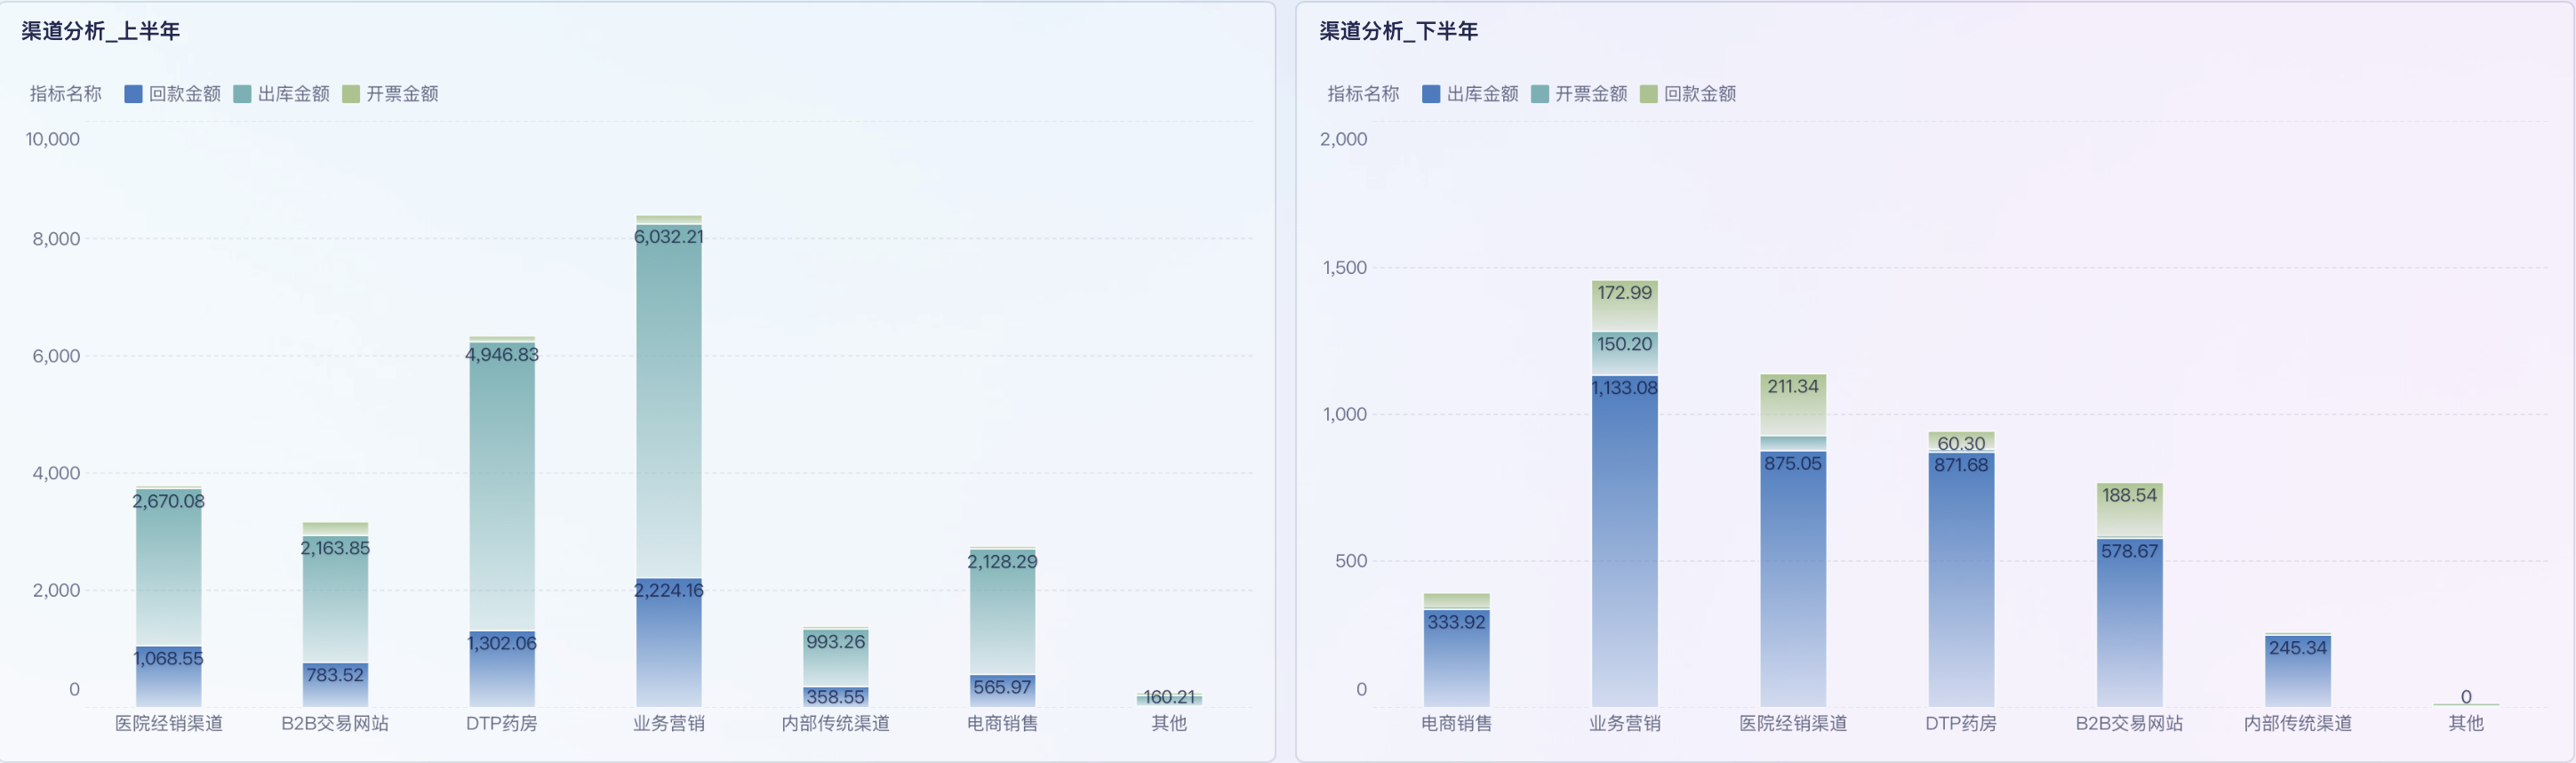
Task: Click the 60.30 green segment in 下半年 chart
Action: [x=1961, y=441]
